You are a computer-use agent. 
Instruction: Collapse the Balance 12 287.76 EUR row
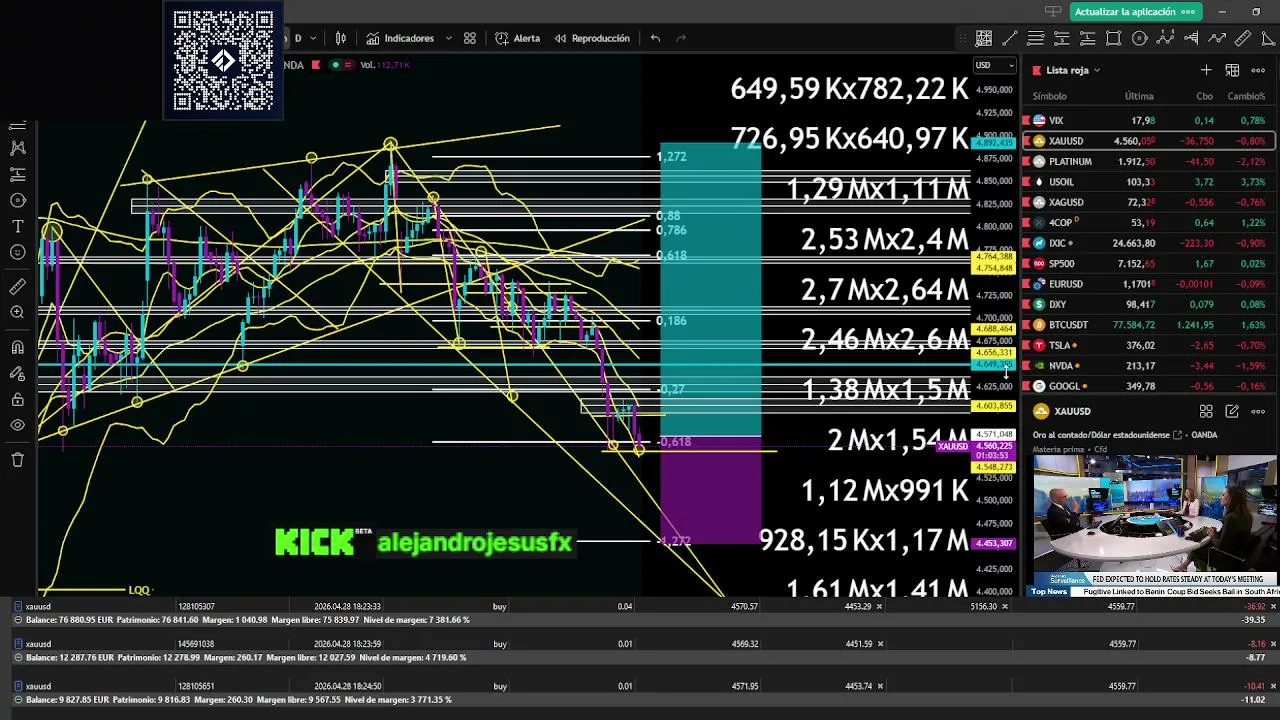(19, 658)
